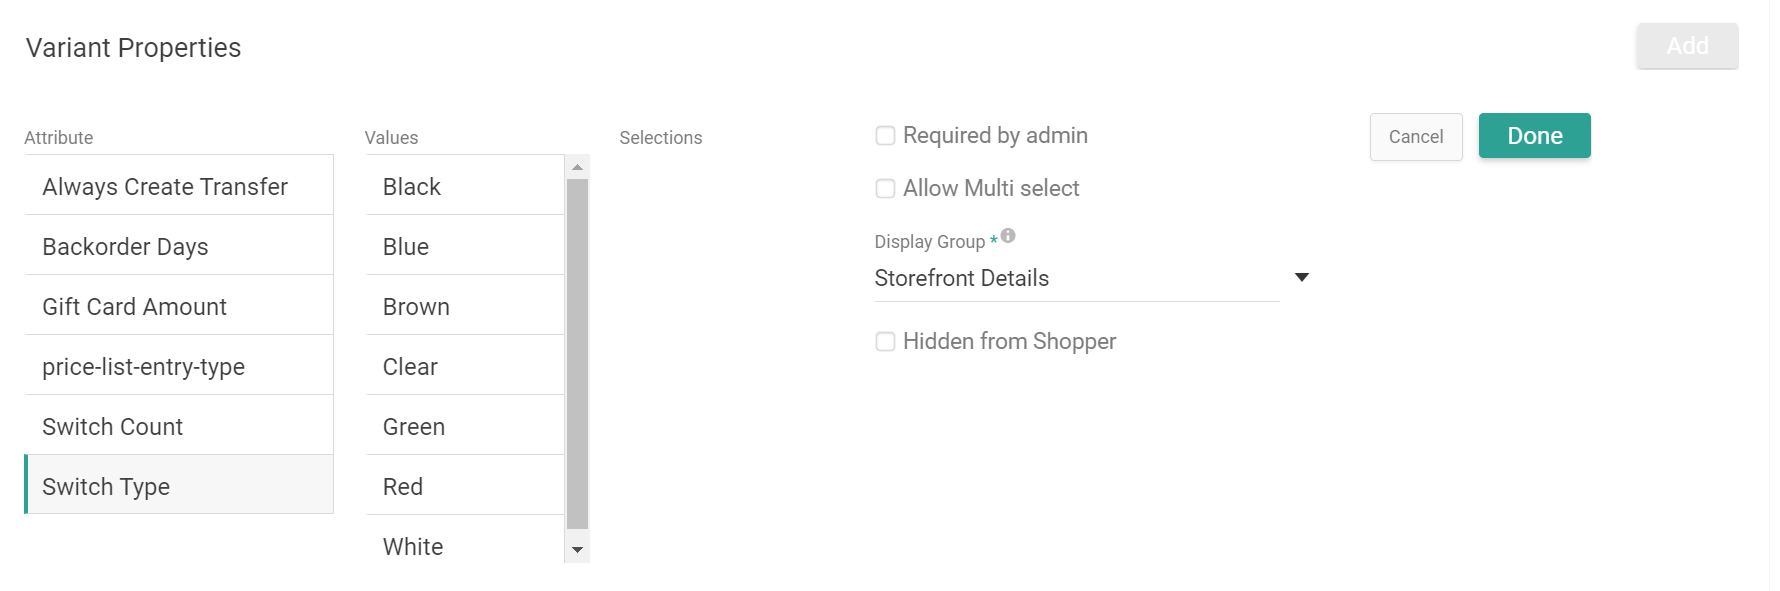Select the Black value
Image resolution: width=1780 pixels, height=591 pixels.
[411, 186]
